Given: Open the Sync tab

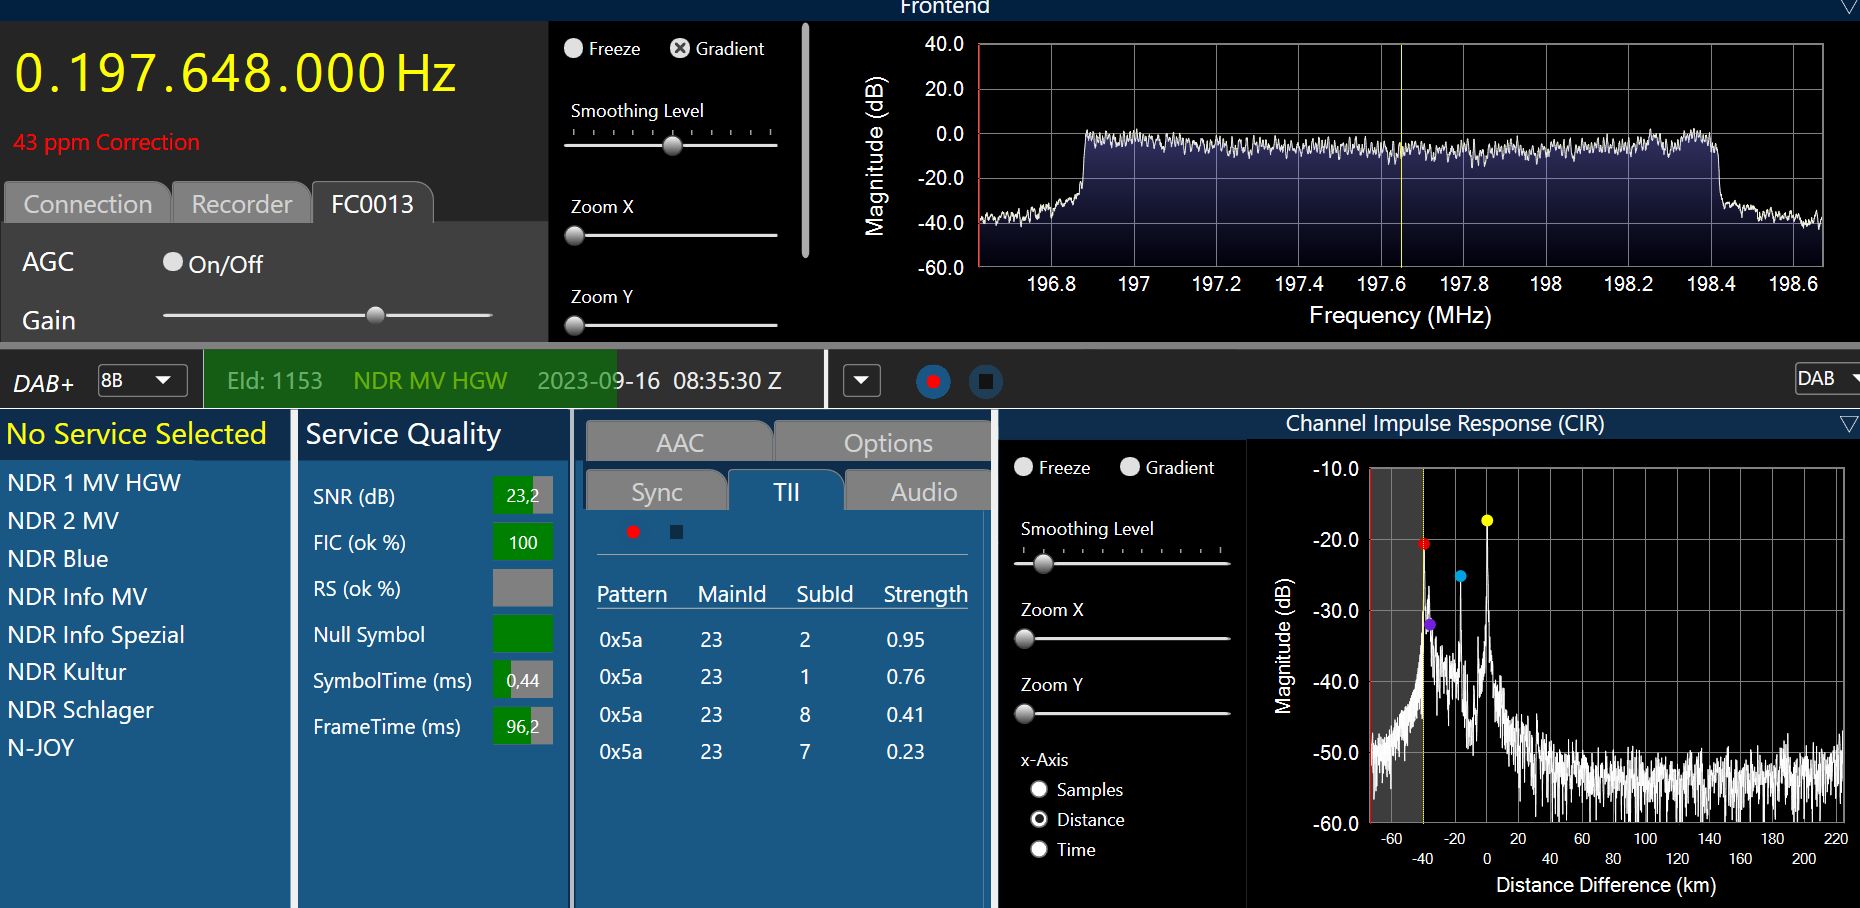Looking at the screenshot, I should pyautogui.click(x=656, y=492).
